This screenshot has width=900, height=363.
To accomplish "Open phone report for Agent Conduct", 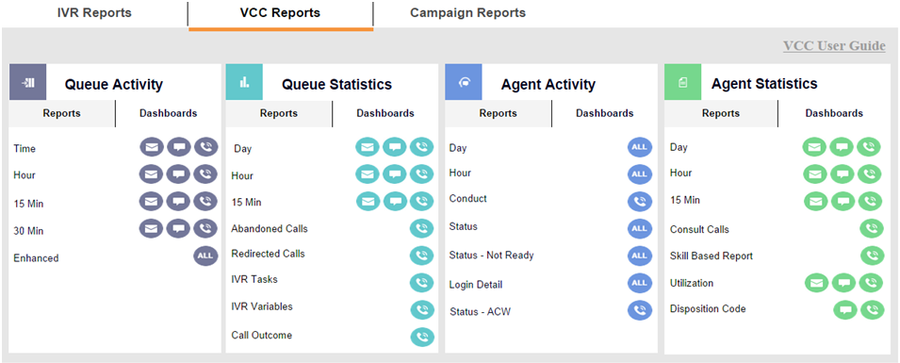I will click(x=639, y=201).
